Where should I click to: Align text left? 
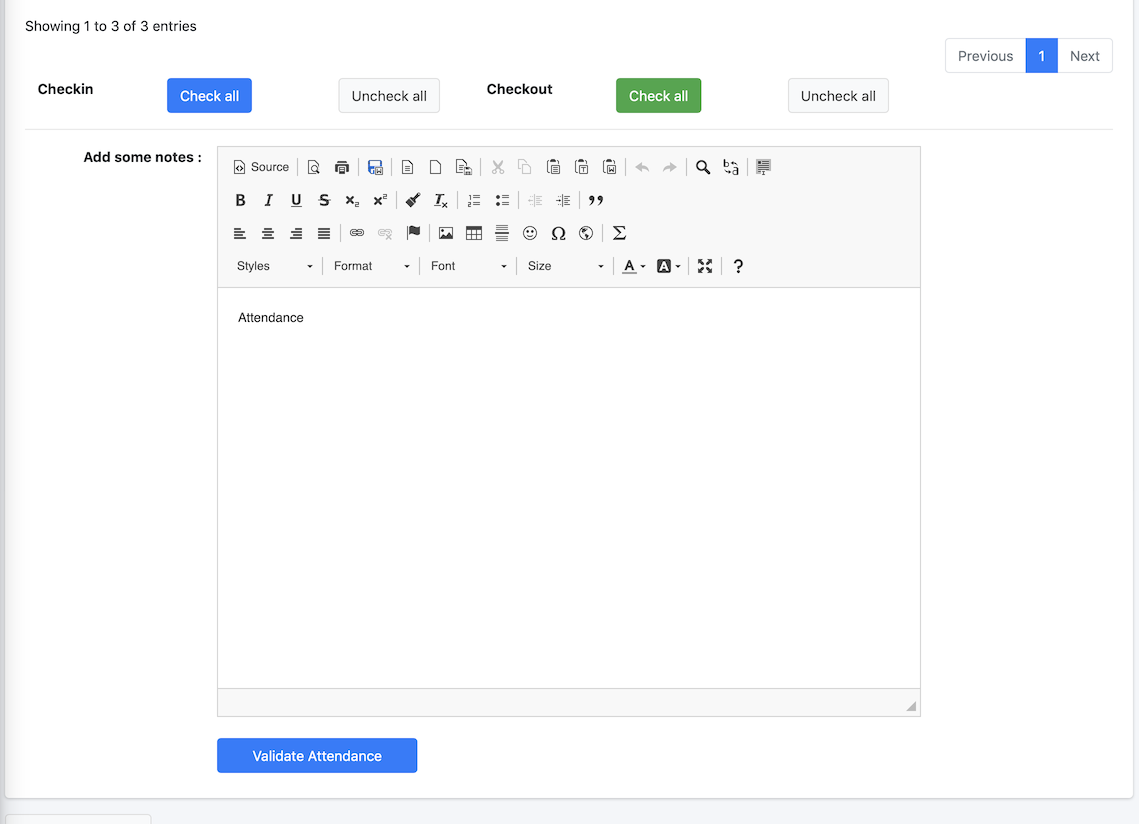240,233
